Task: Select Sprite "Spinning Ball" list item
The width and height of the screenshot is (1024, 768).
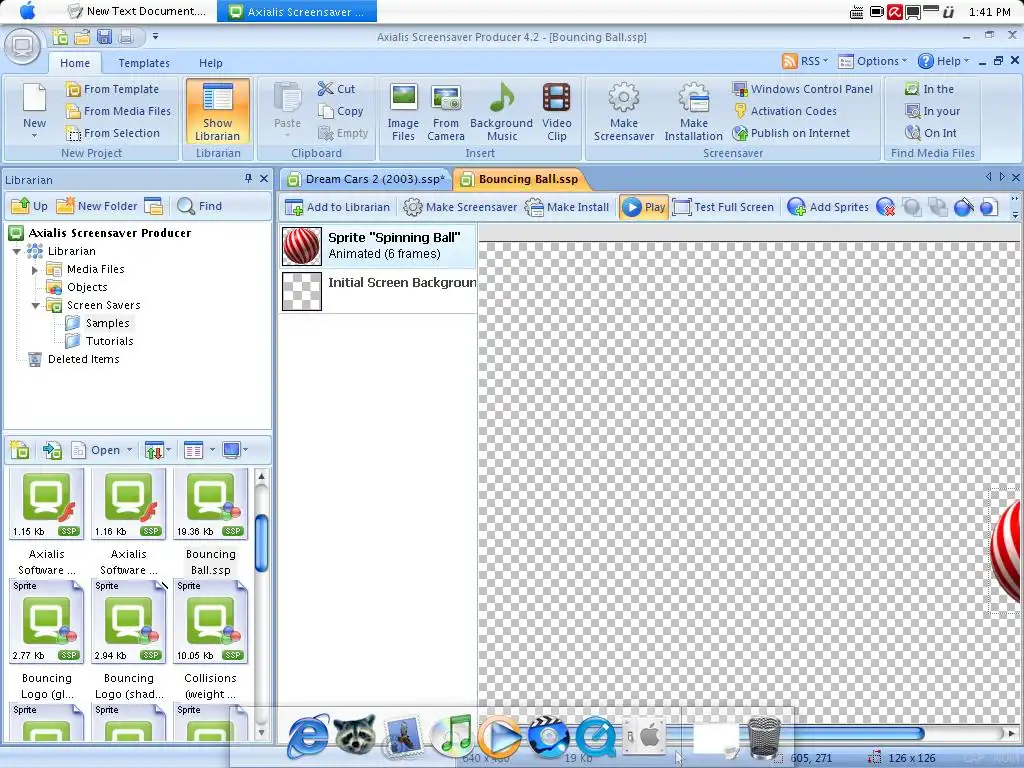Action: click(379, 246)
